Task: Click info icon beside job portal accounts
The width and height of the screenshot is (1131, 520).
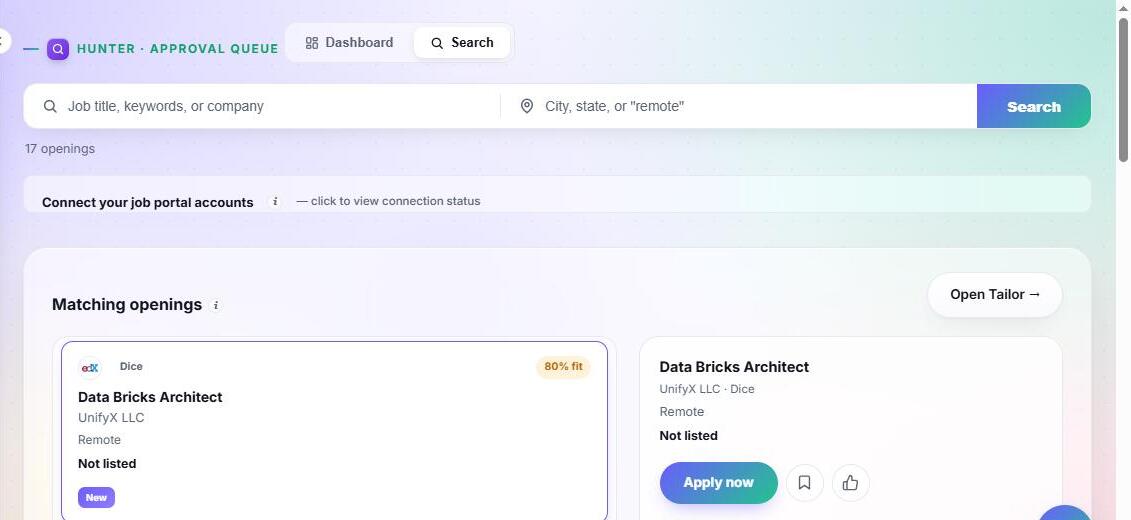Action: [x=274, y=202]
